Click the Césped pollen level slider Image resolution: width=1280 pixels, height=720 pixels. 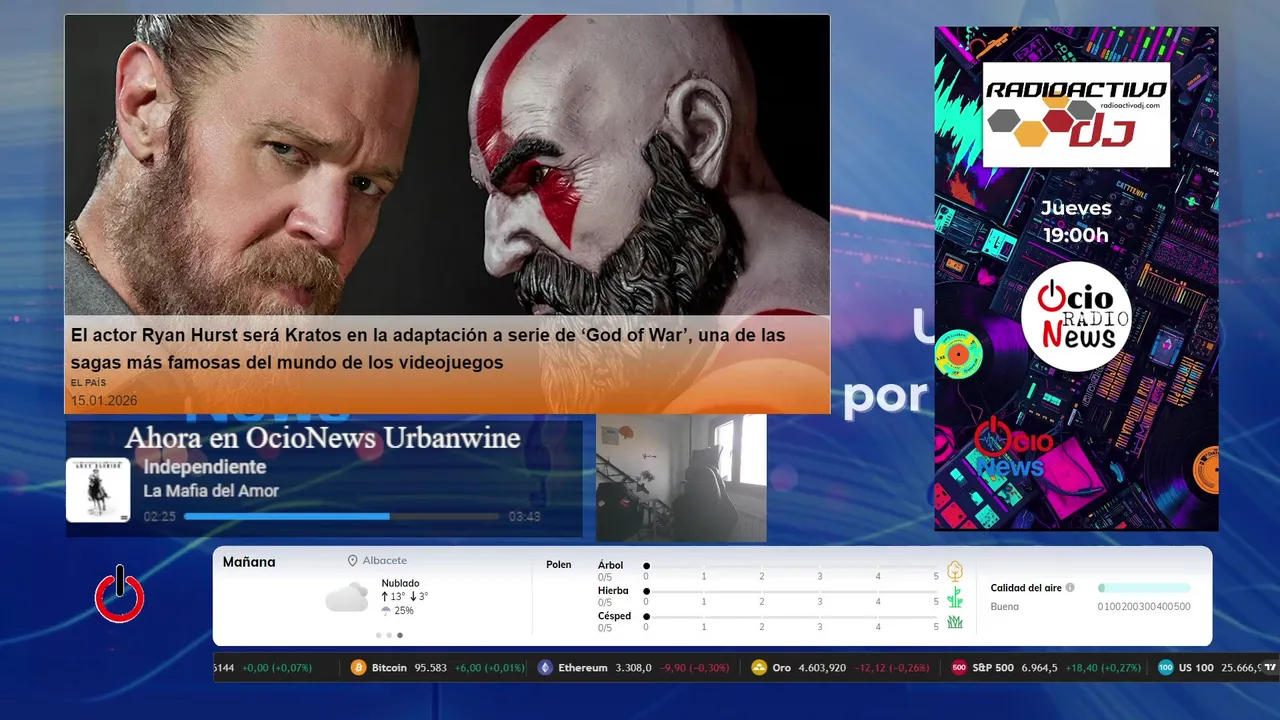point(791,617)
